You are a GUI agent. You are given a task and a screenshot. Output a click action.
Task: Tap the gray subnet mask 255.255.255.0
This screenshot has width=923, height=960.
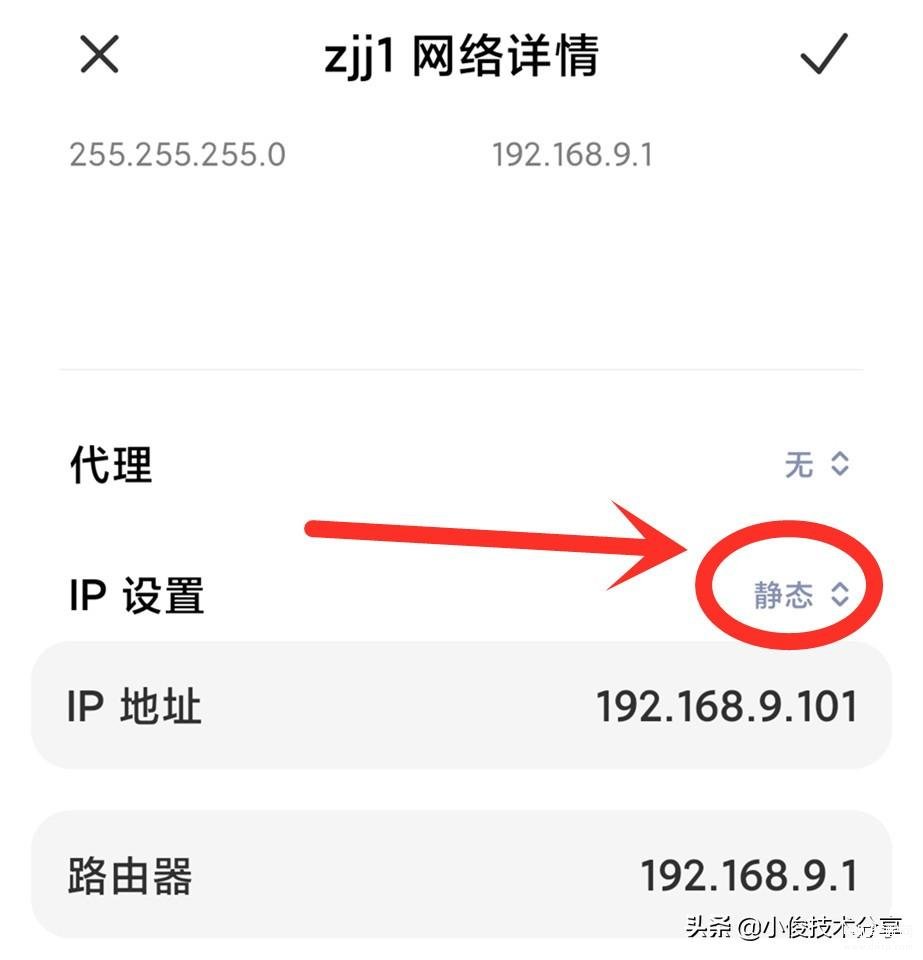pyautogui.click(x=178, y=154)
